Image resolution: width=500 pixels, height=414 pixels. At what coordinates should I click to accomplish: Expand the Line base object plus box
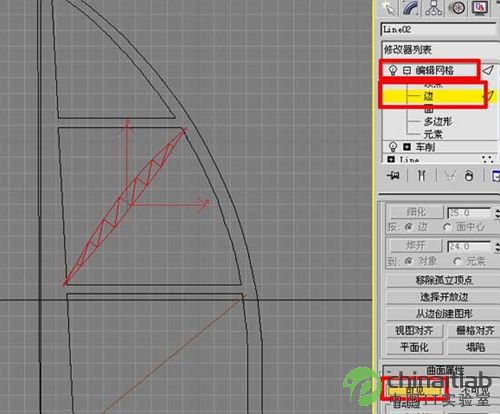391,159
